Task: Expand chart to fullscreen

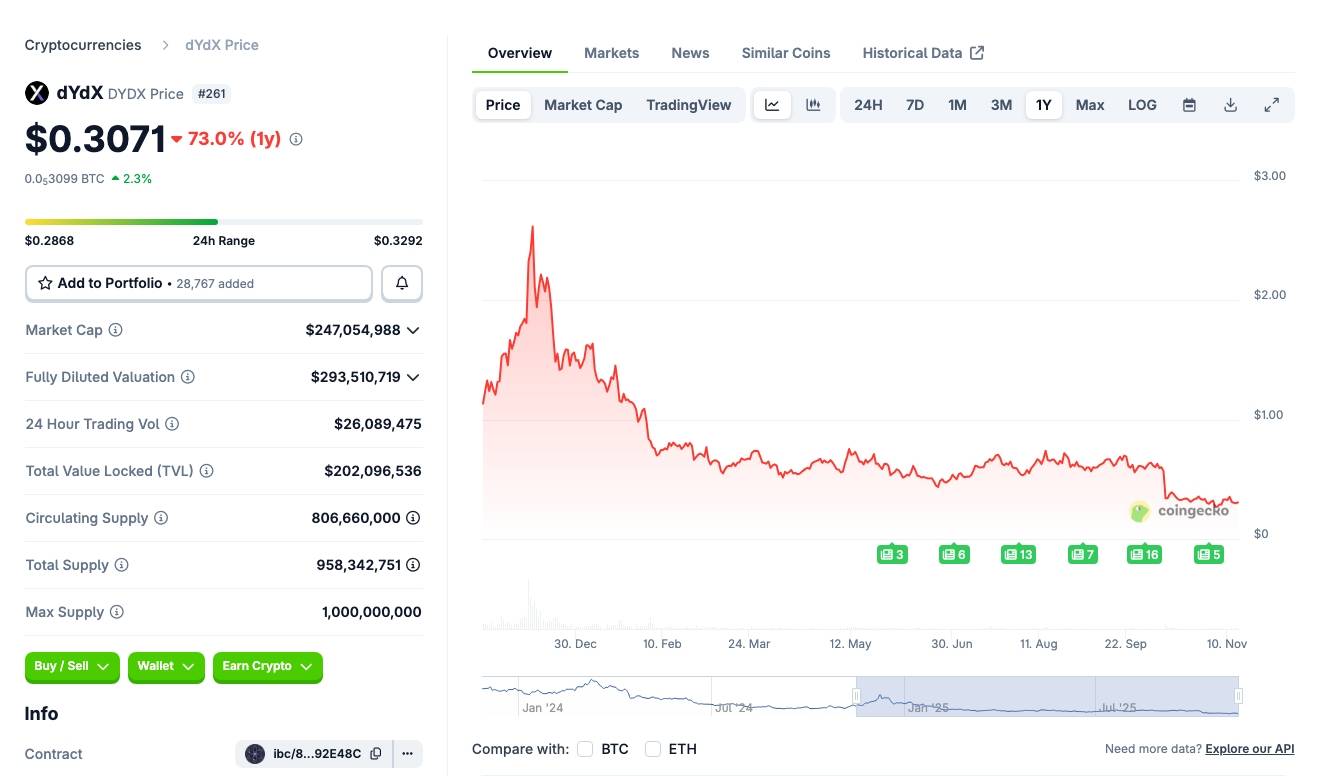Action: click(x=1272, y=105)
